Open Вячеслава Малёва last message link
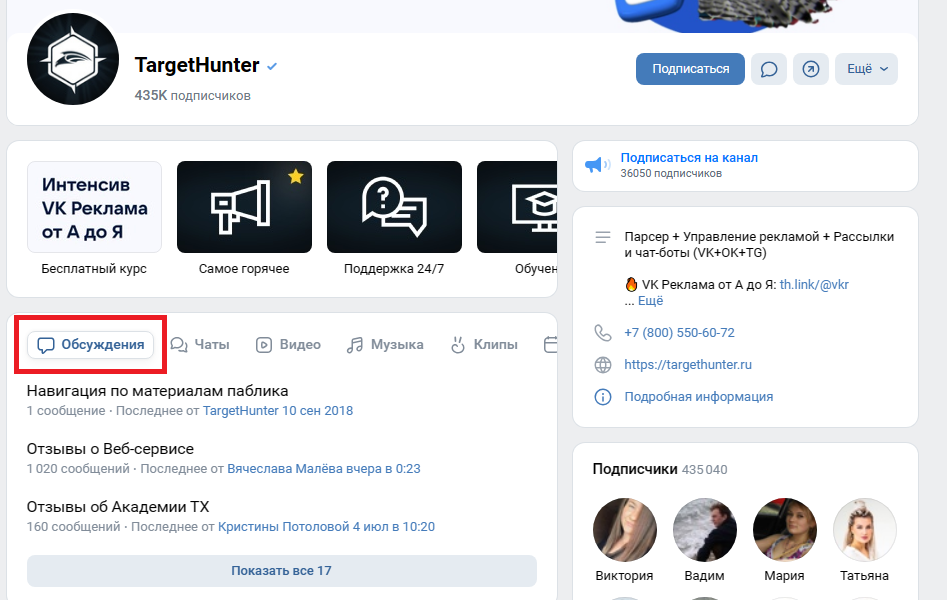 (x=324, y=469)
